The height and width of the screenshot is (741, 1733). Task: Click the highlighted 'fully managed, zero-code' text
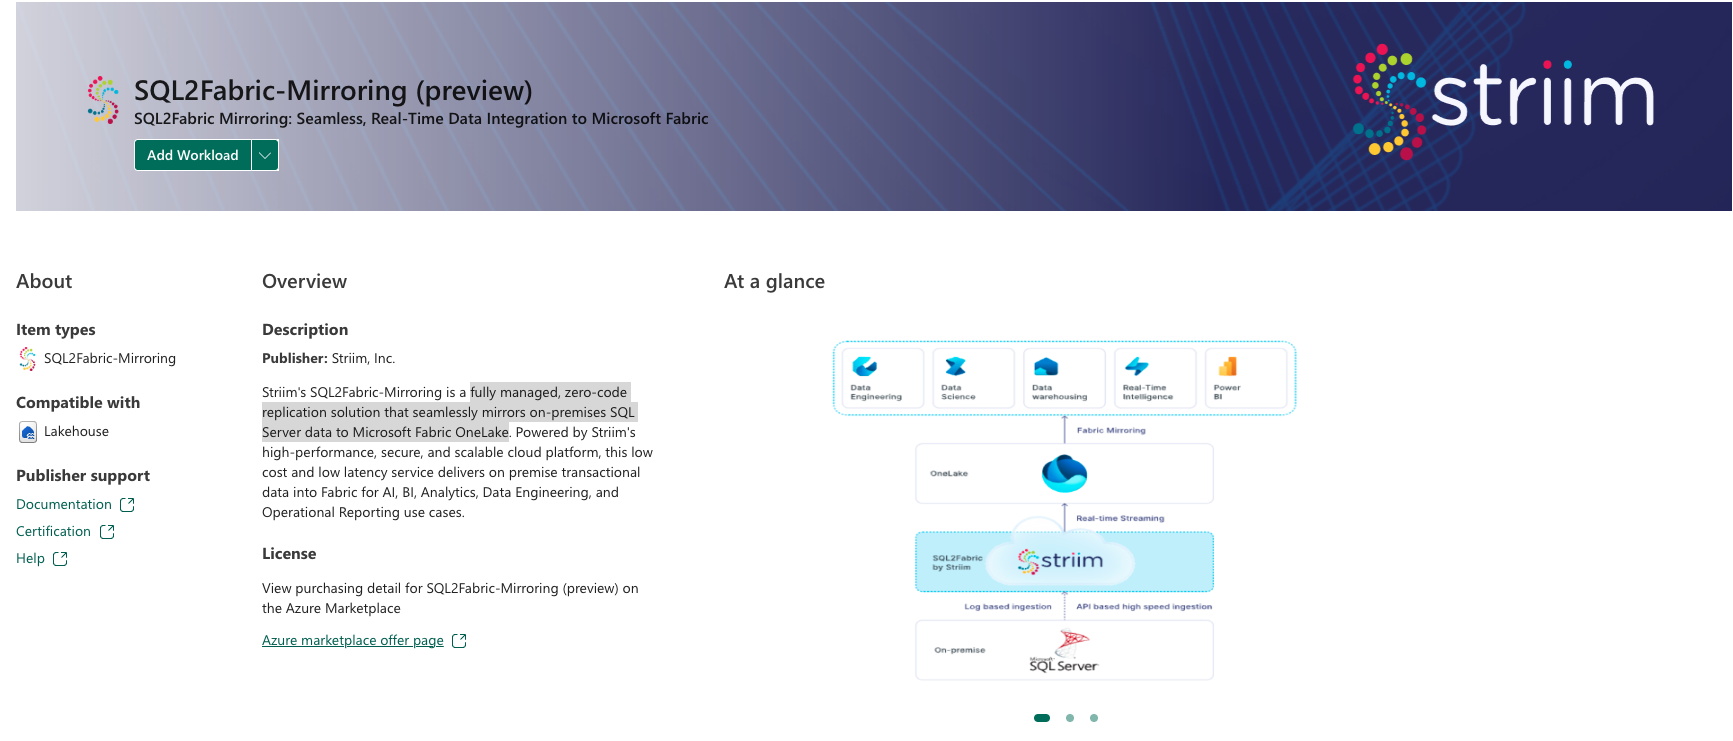[x=549, y=393]
